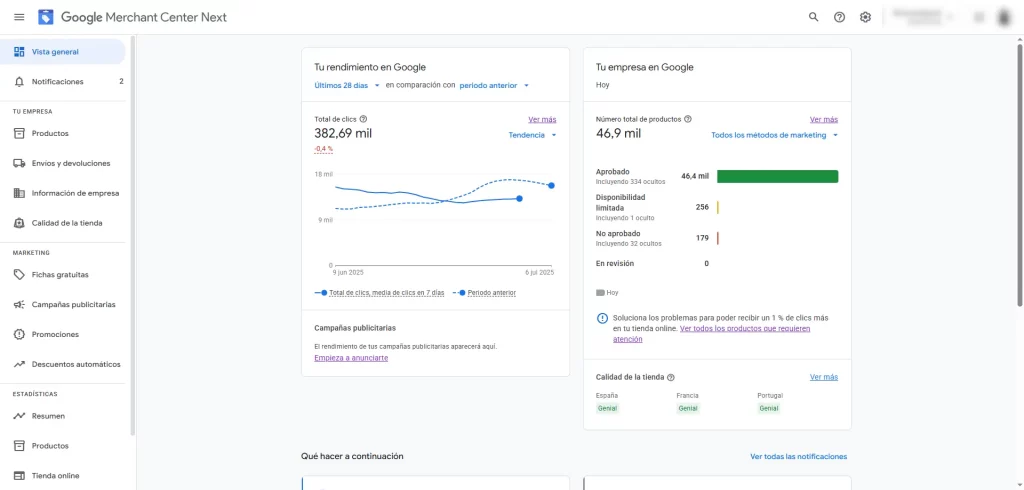
Task: Click the Campañas publicitarias megaphone icon
Action: point(19,304)
